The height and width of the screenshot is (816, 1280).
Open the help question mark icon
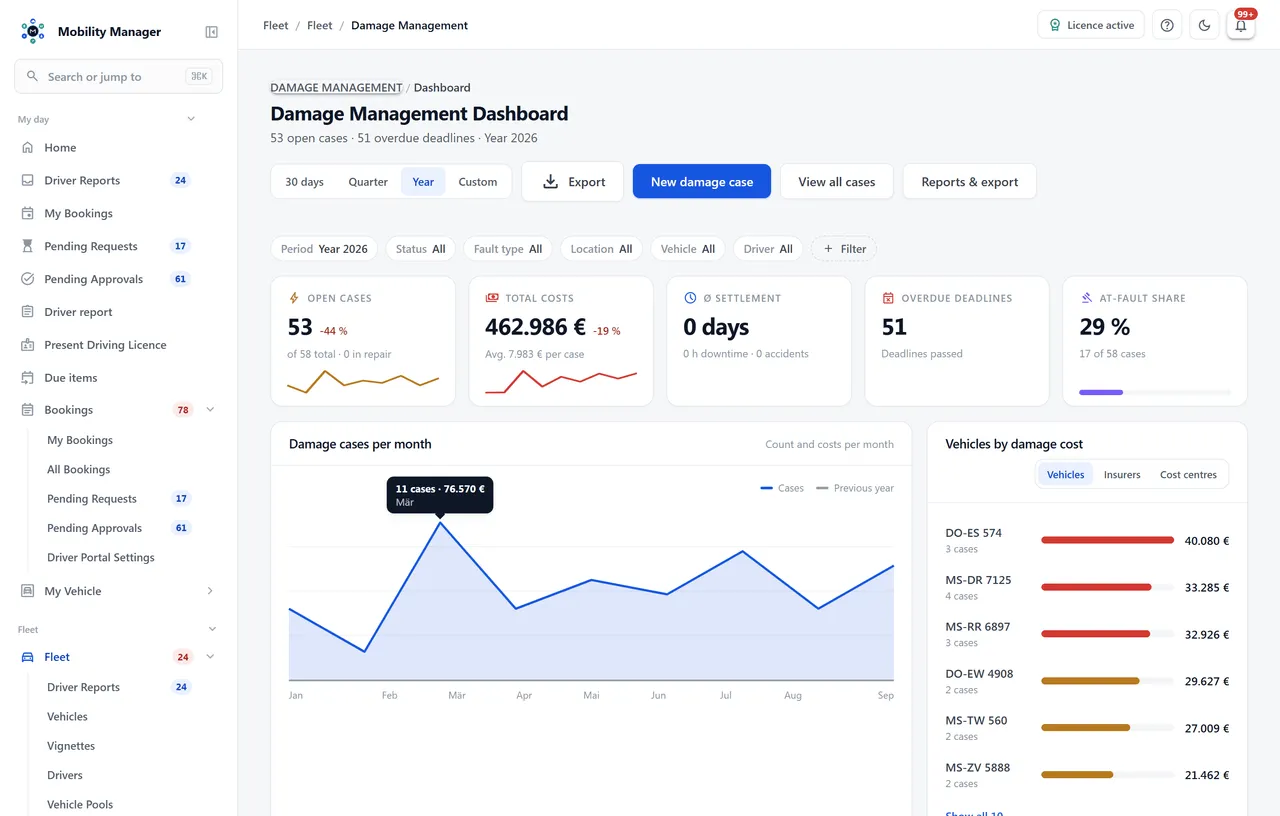(1167, 25)
